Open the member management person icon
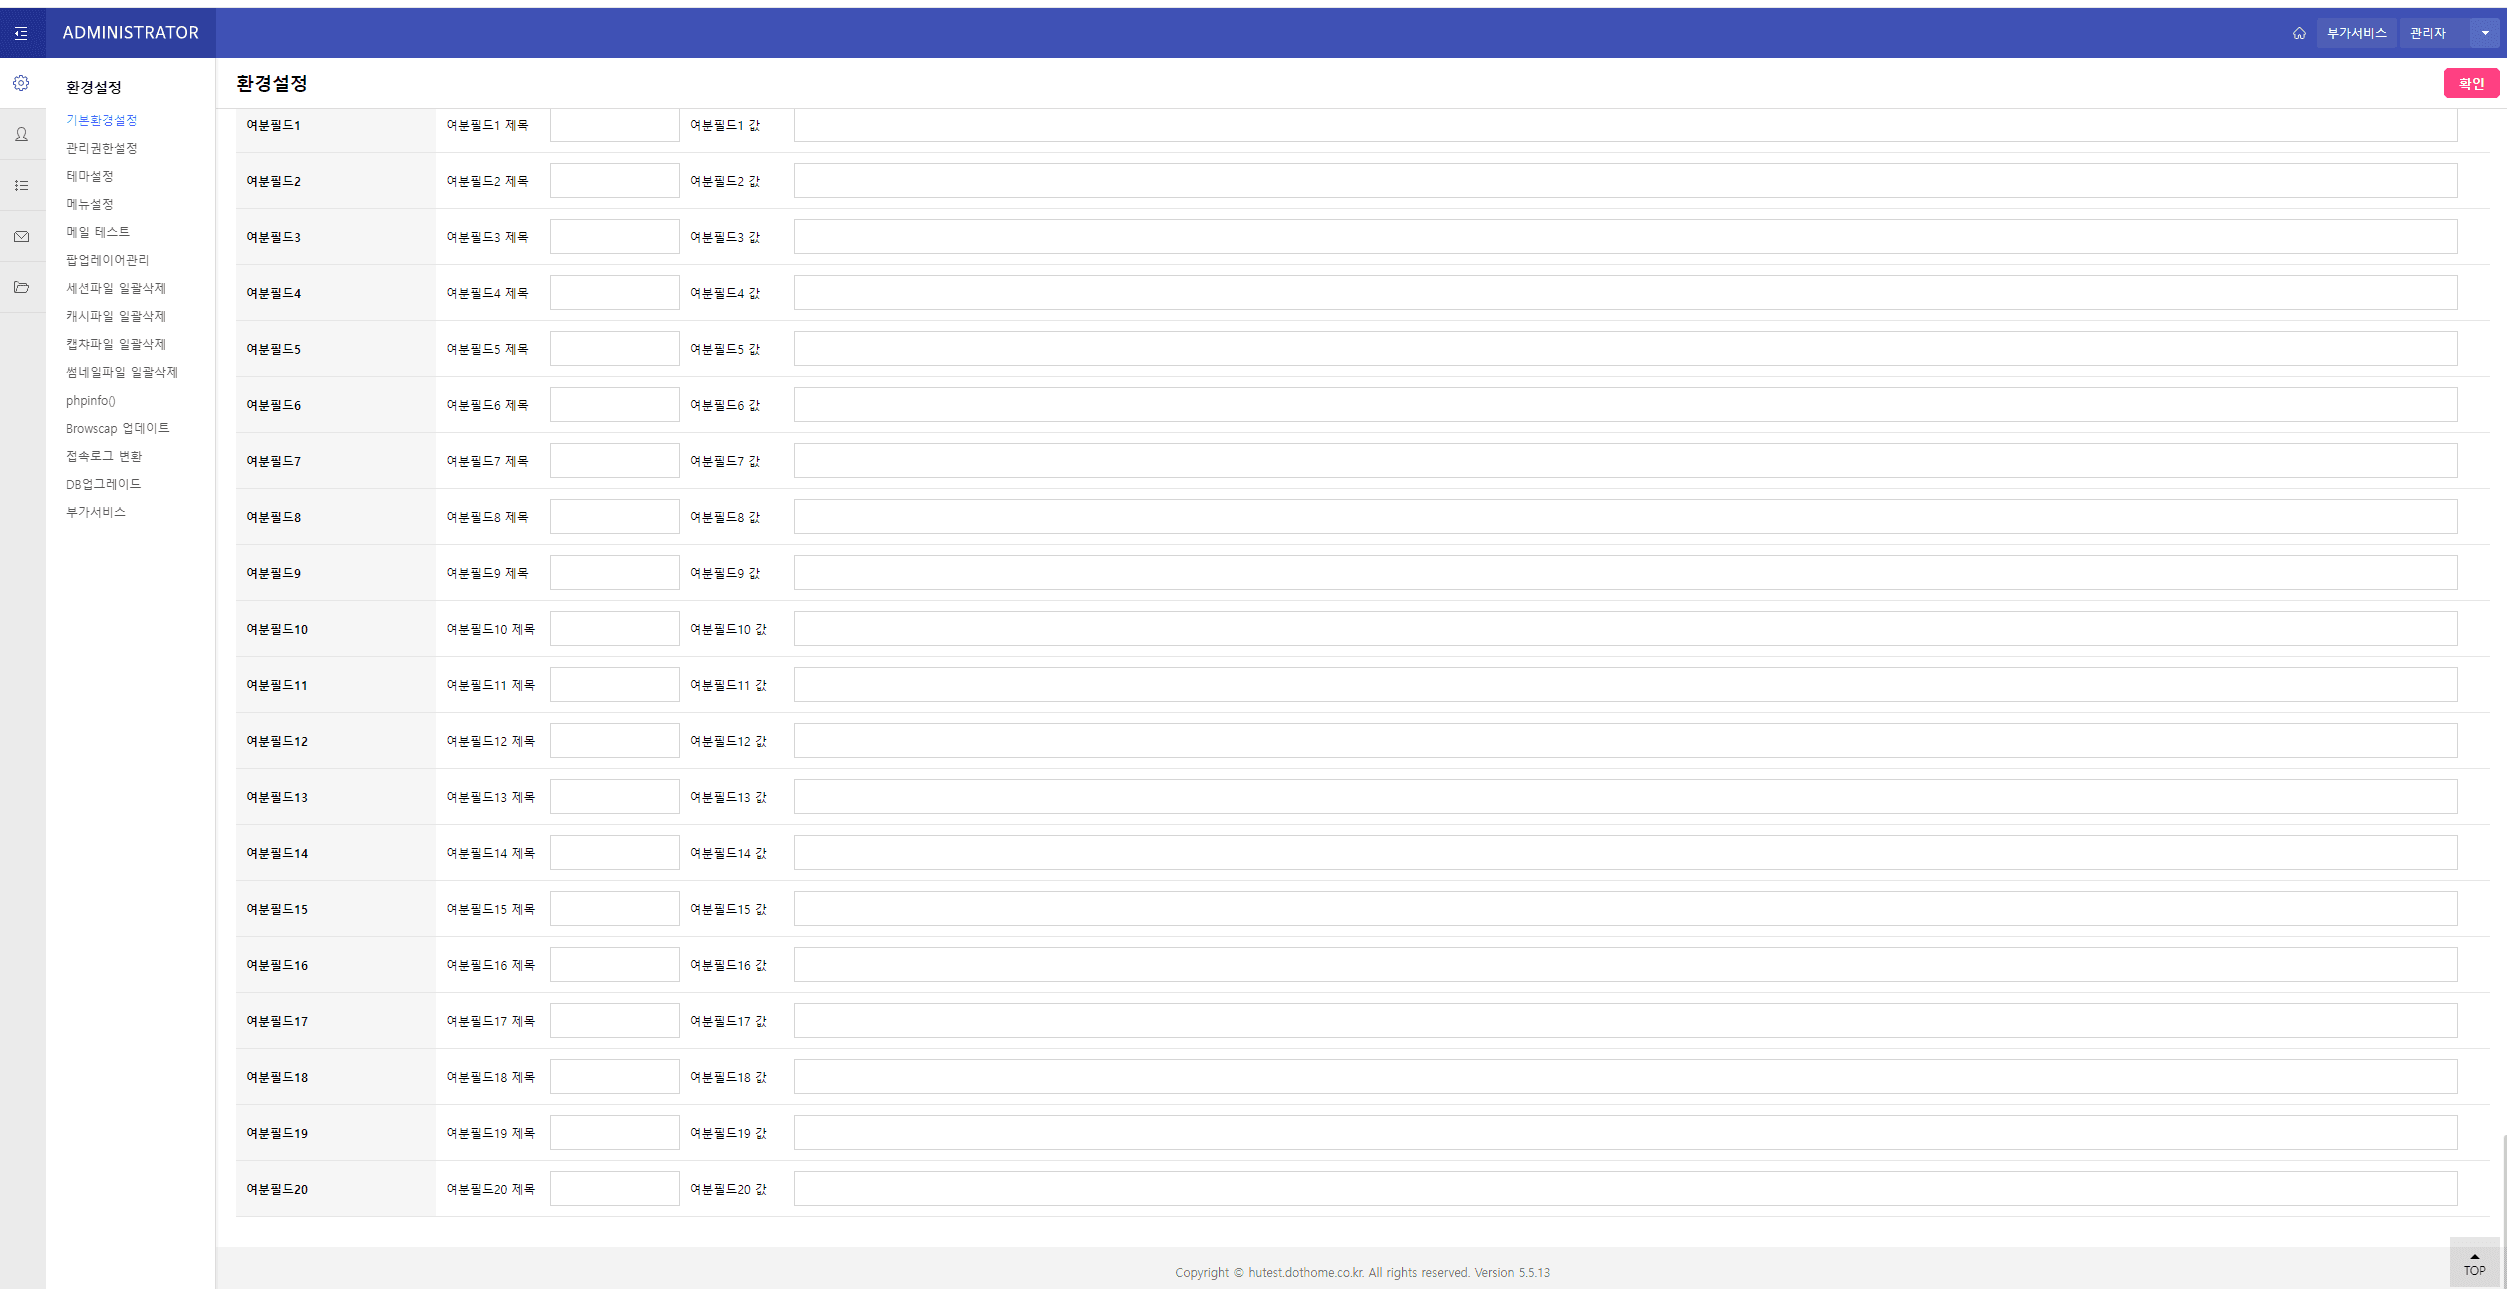 coord(21,134)
